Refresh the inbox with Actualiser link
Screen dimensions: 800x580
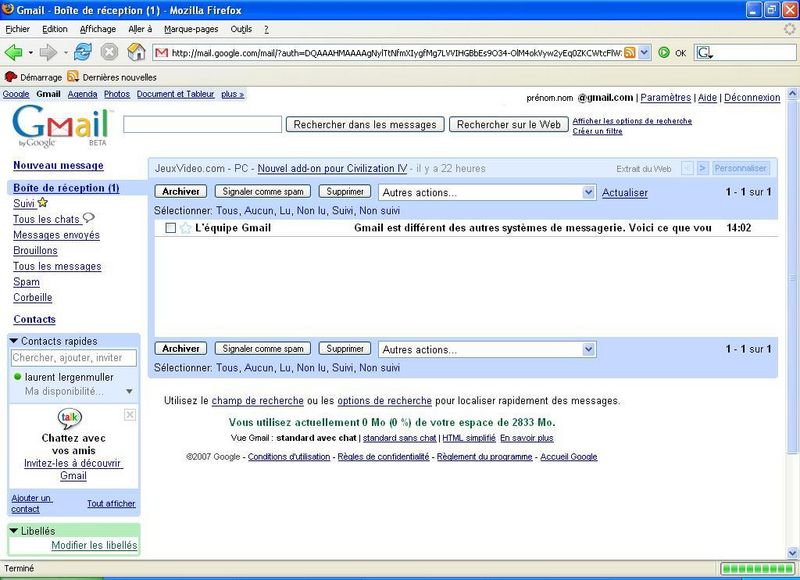(x=624, y=193)
